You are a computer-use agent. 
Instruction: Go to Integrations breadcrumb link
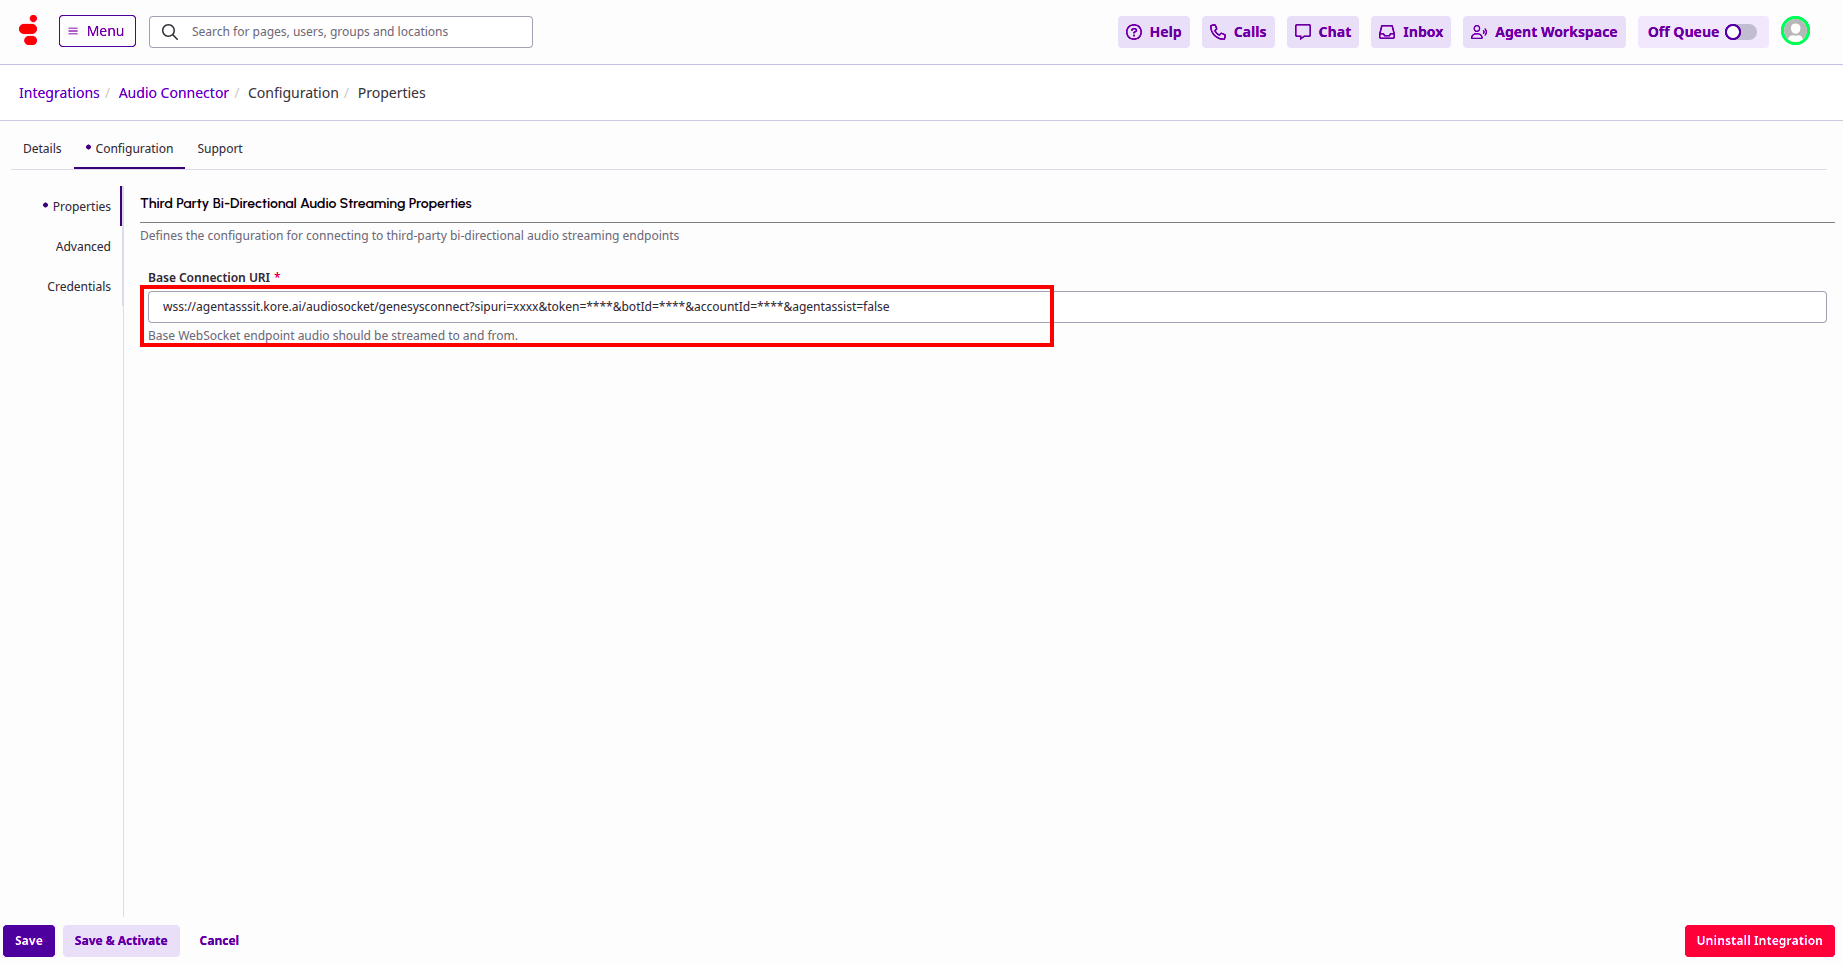tap(59, 93)
